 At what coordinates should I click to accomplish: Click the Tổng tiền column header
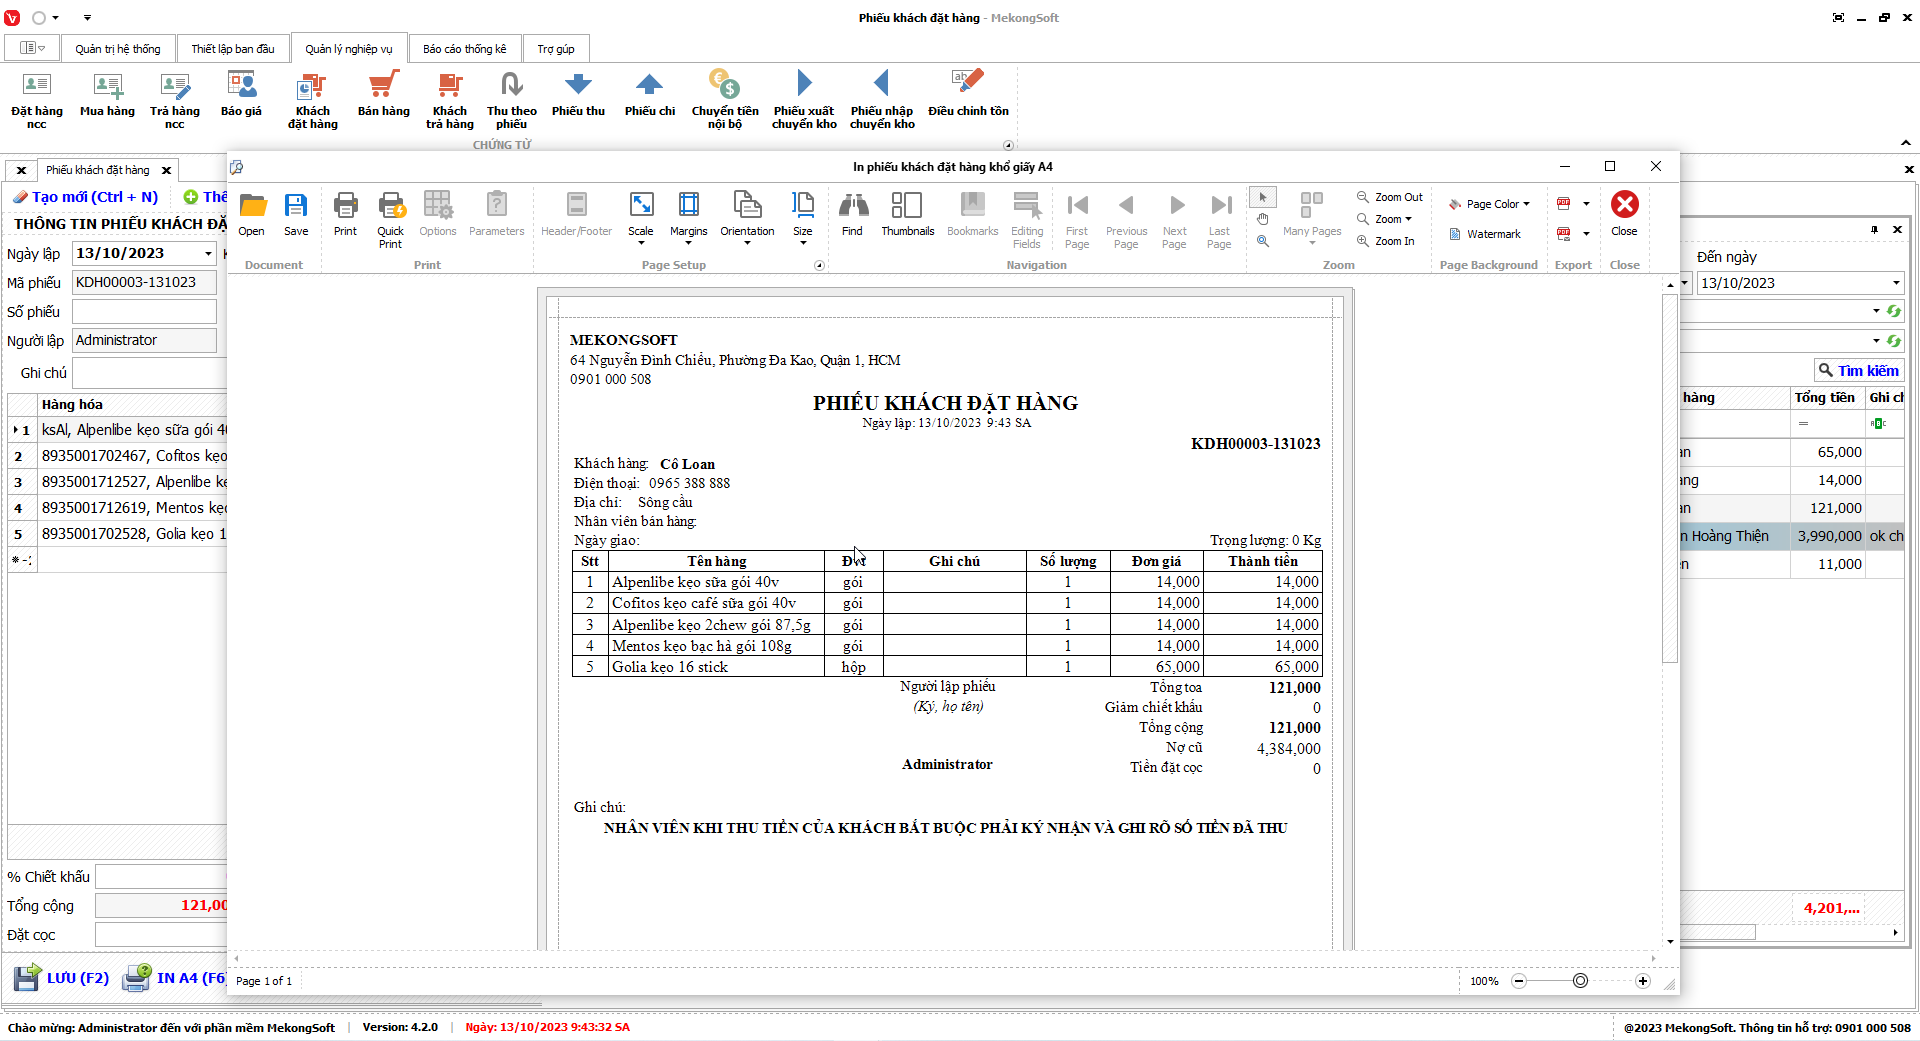(x=1825, y=398)
